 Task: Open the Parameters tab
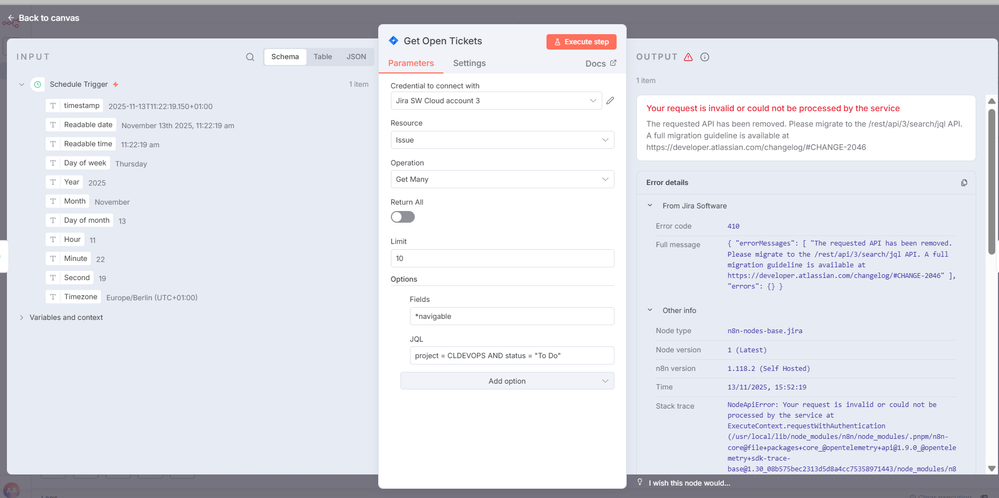(x=411, y=63)
